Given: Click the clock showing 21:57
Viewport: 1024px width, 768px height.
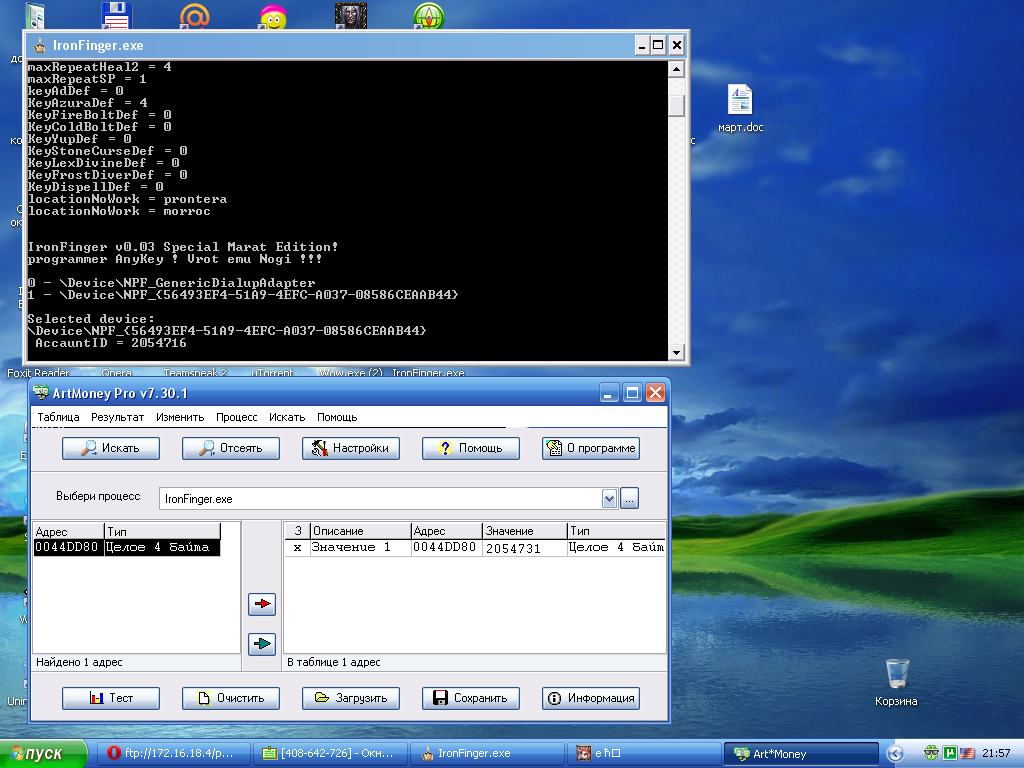Looking at the screenshot, I should point(996,753).
